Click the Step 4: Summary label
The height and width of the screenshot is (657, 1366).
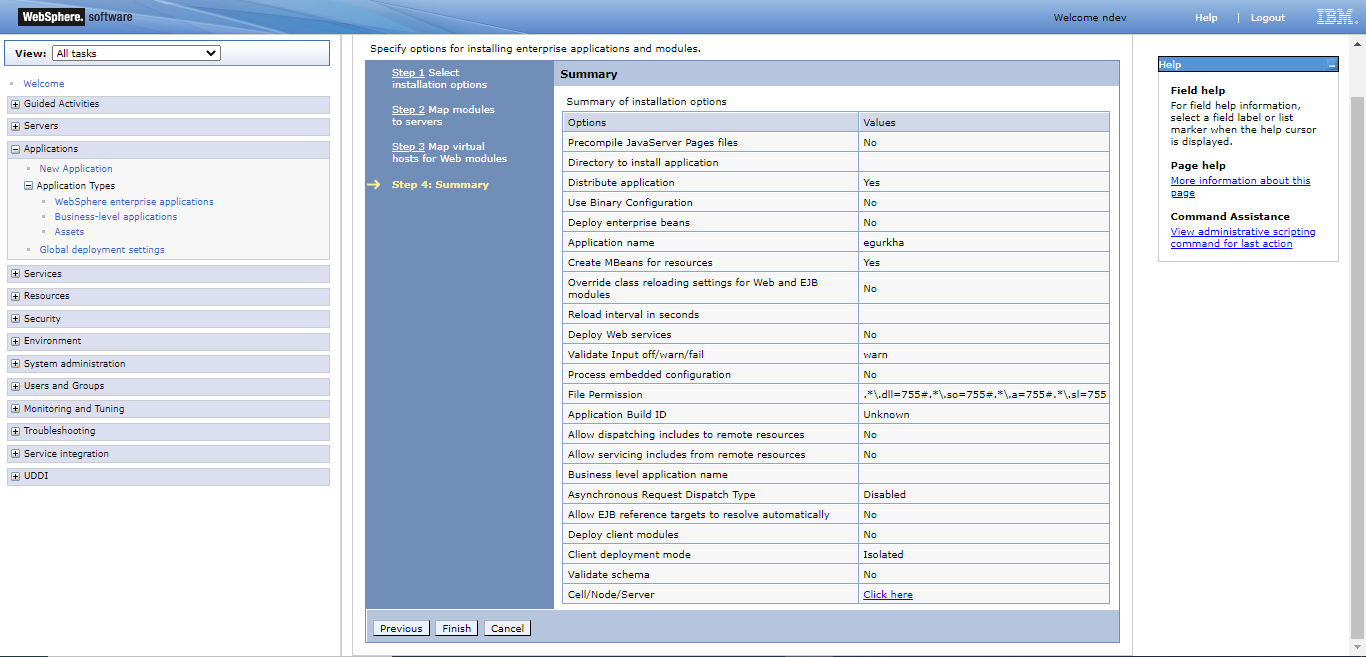pyautogui.click(x=440, y=185)
